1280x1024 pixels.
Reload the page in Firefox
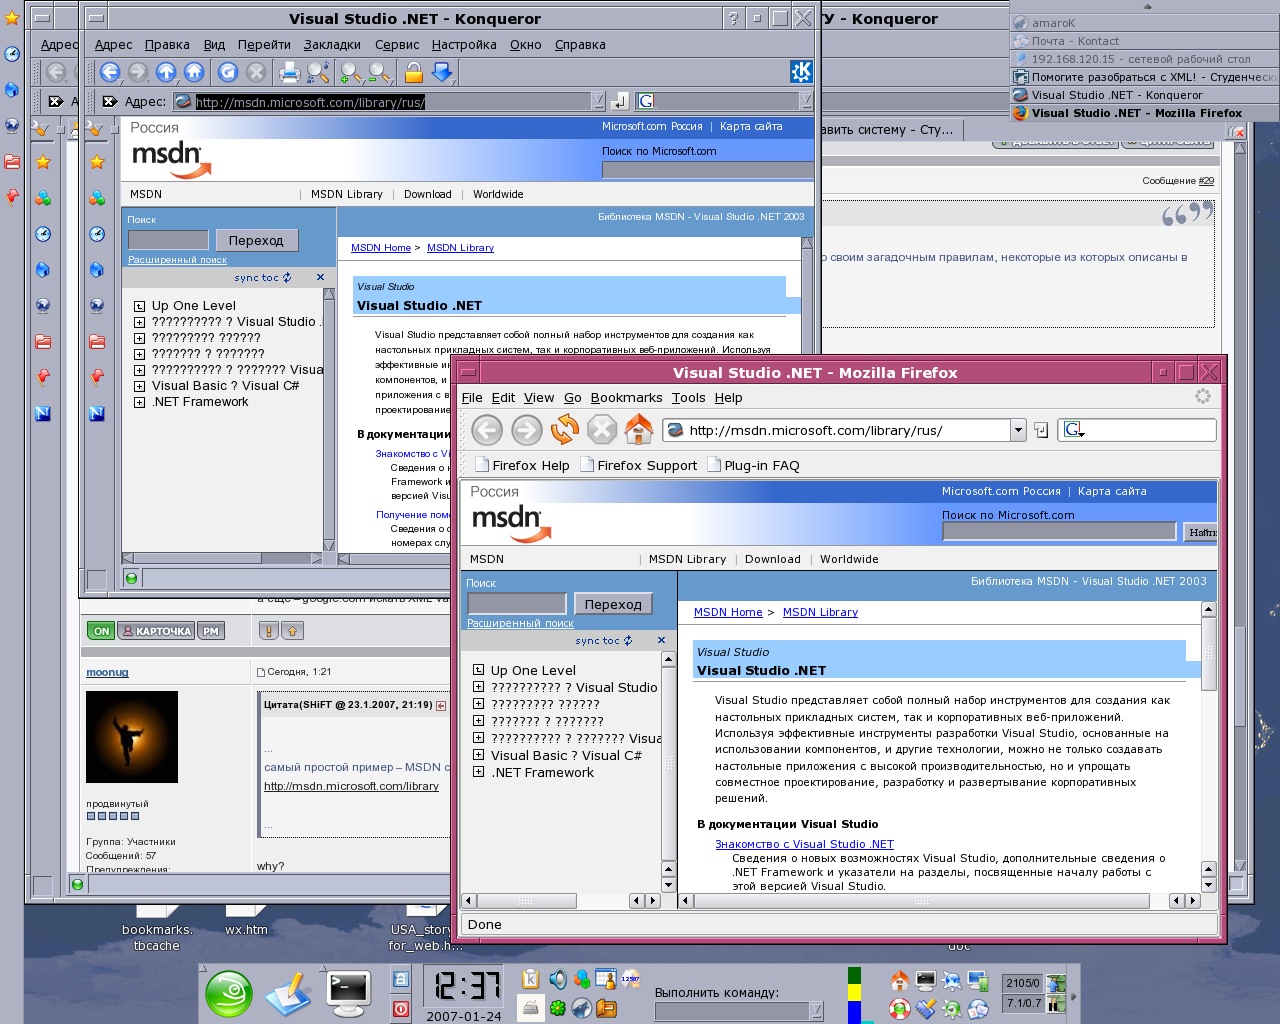(565, 430)
